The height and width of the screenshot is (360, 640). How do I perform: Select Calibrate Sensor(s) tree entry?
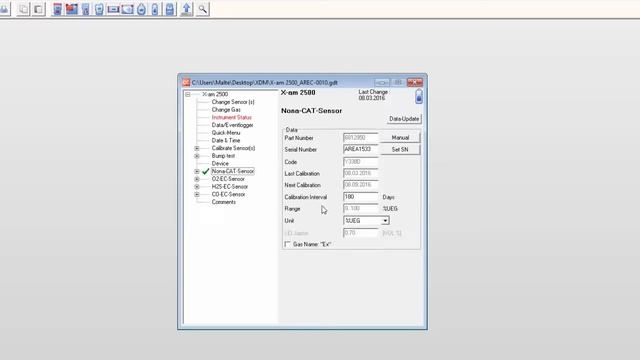(233, 148)
